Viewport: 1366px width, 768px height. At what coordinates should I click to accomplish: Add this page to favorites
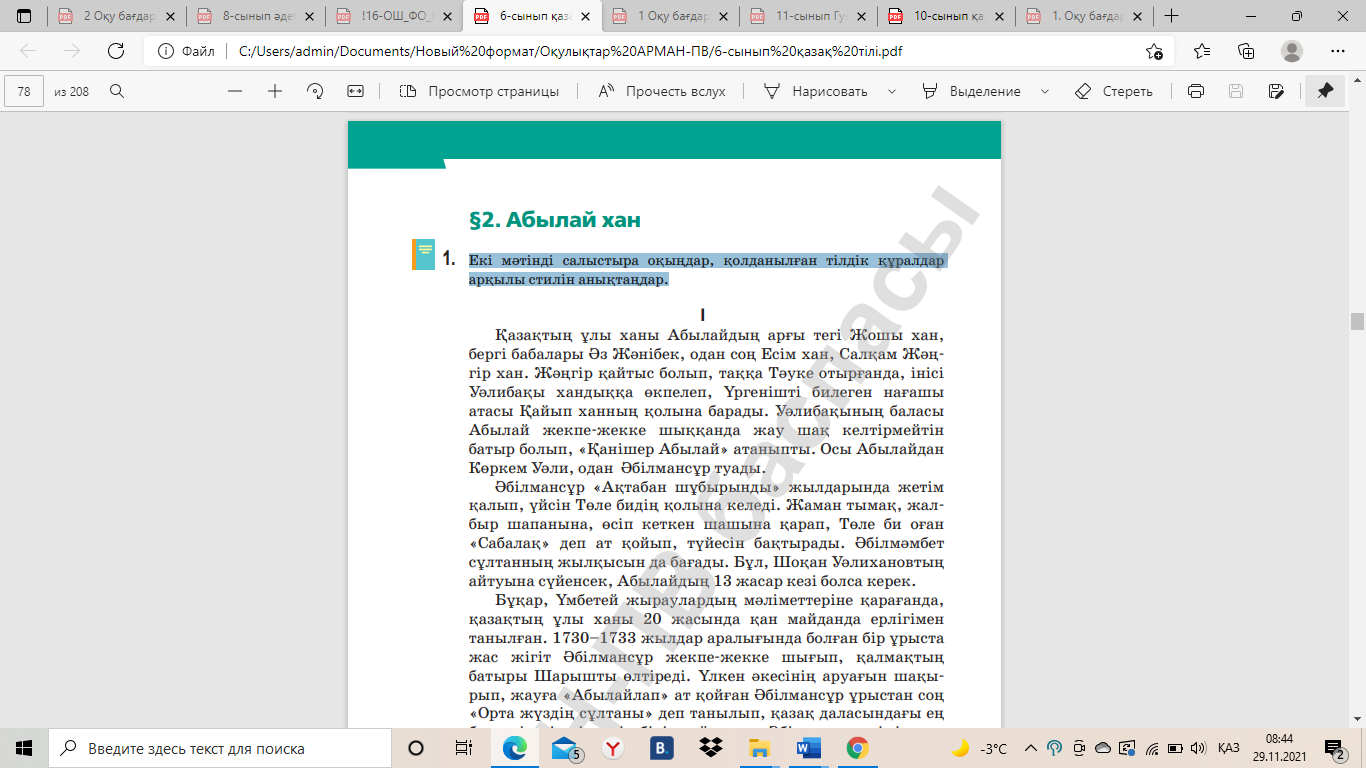[1155, 51]
